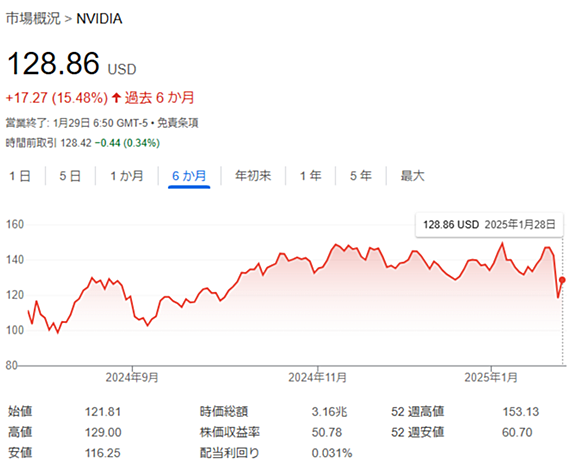586x471 pixels.
Task: Click the 営業終了 timestamp text
Action: (x=77, y=123)
